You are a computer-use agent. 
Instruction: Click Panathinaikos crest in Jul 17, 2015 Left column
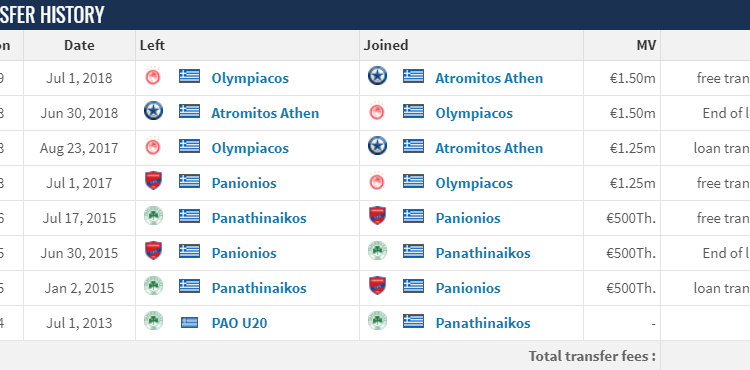point(153,216)
